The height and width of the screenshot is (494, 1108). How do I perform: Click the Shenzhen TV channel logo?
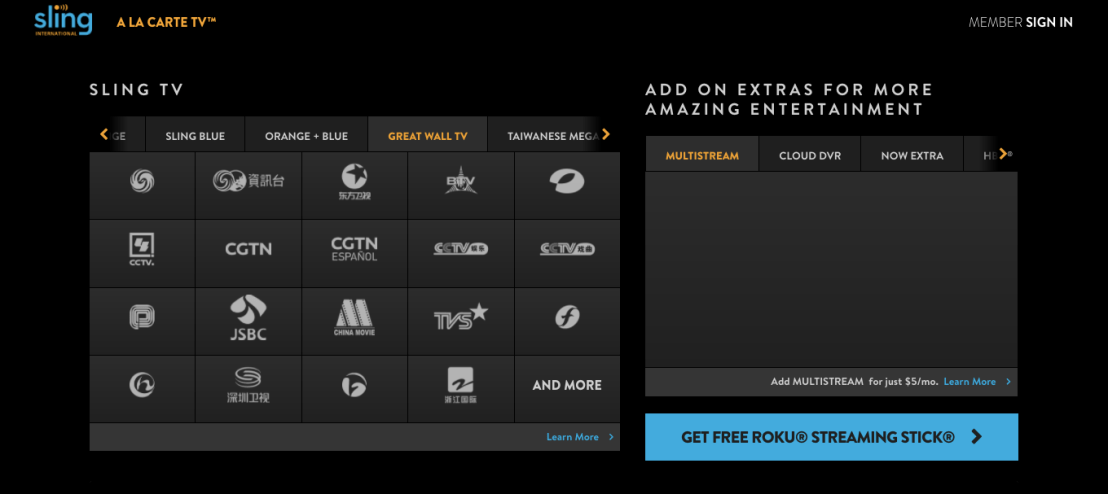coord(248,385)
